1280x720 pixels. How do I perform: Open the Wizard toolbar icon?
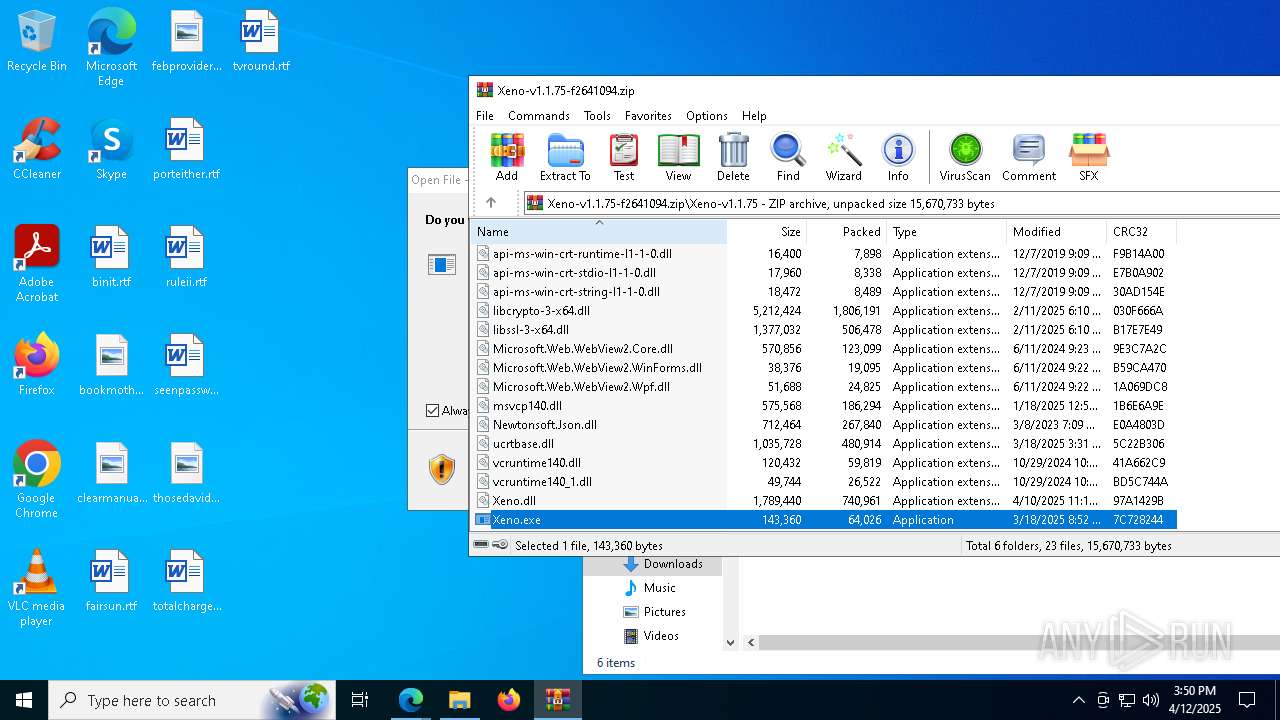843,158
